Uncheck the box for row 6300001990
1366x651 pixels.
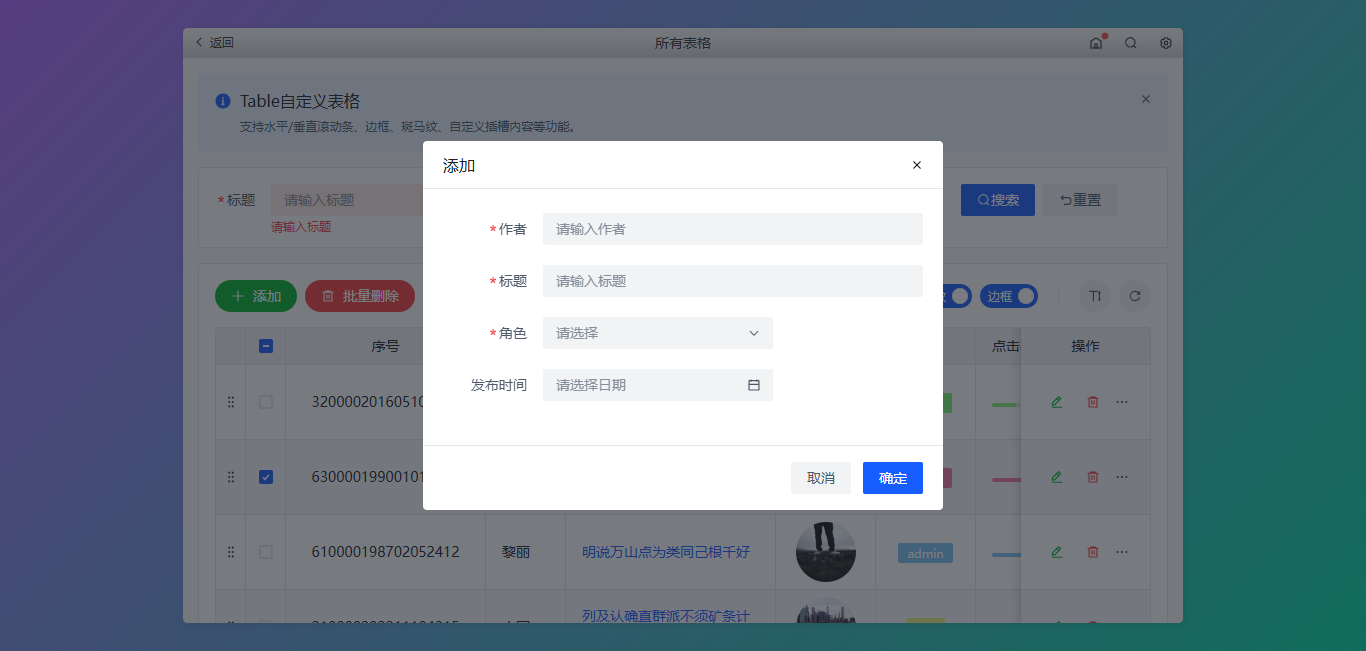[266, 477]
